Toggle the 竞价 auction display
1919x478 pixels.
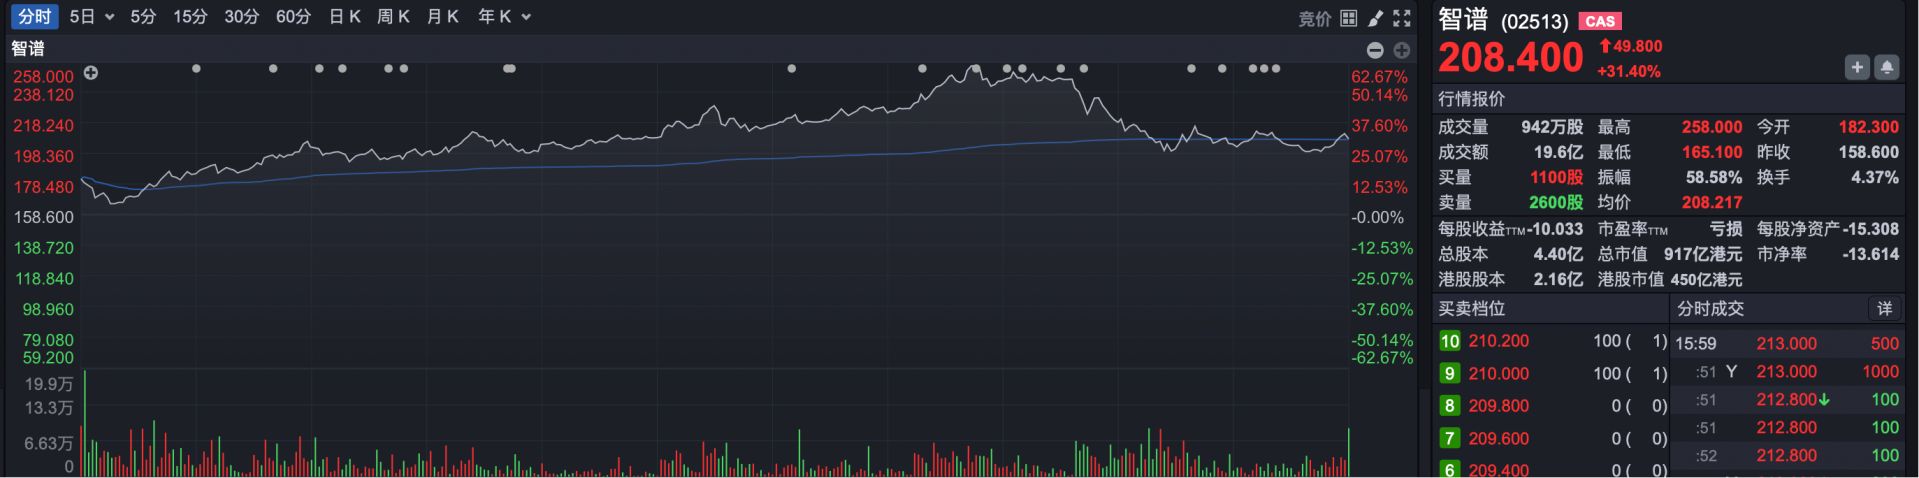tap(1314, 18)
